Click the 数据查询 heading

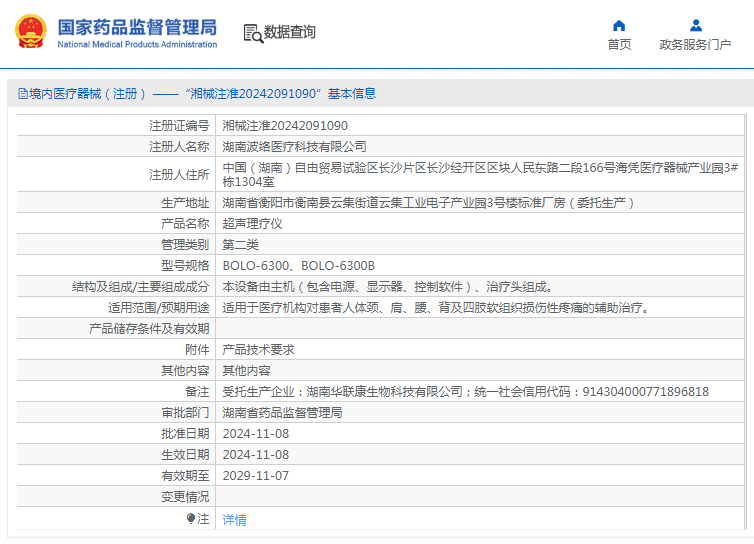tap(289, 32)
